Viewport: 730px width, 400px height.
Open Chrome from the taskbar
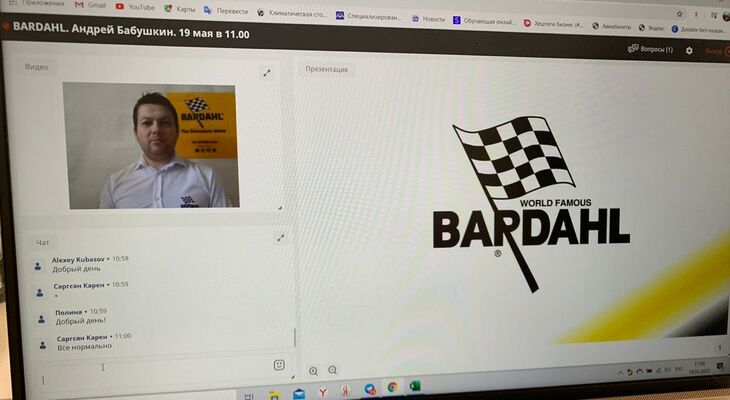[392, 387]
